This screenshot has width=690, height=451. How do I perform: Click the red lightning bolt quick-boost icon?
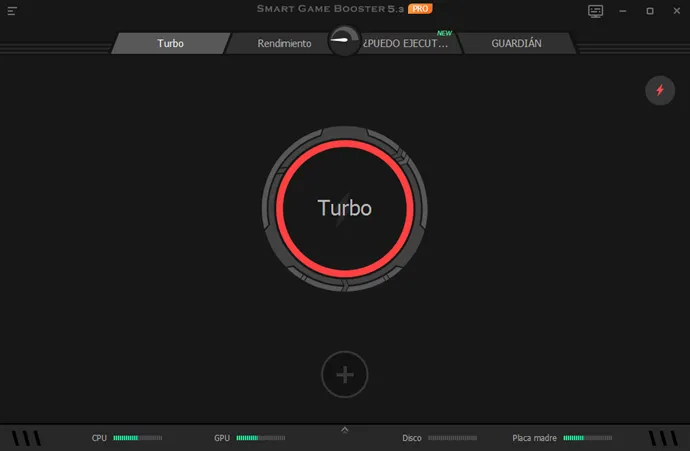660,91
